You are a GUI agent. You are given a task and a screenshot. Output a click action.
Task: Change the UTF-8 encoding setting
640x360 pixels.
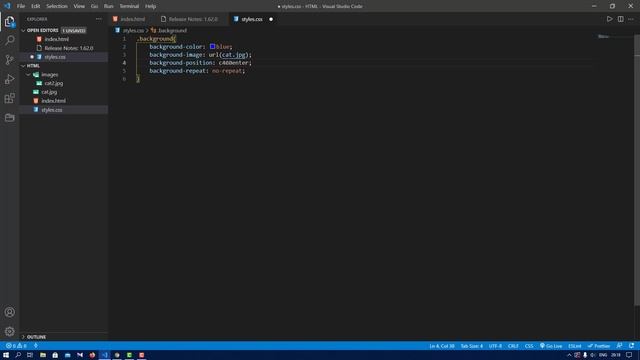click(x=495, y=346)
